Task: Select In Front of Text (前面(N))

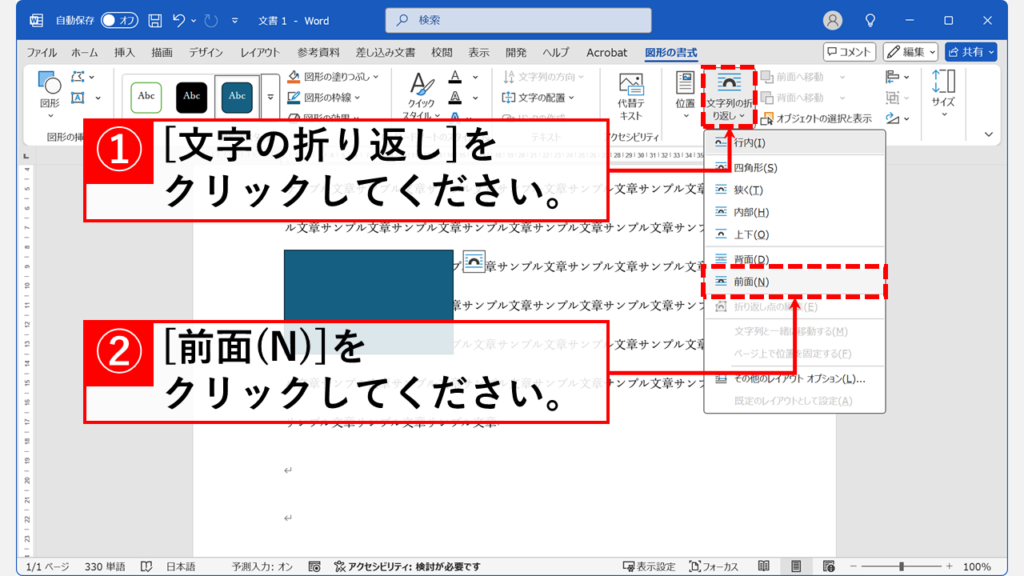Action: point(794,281)
